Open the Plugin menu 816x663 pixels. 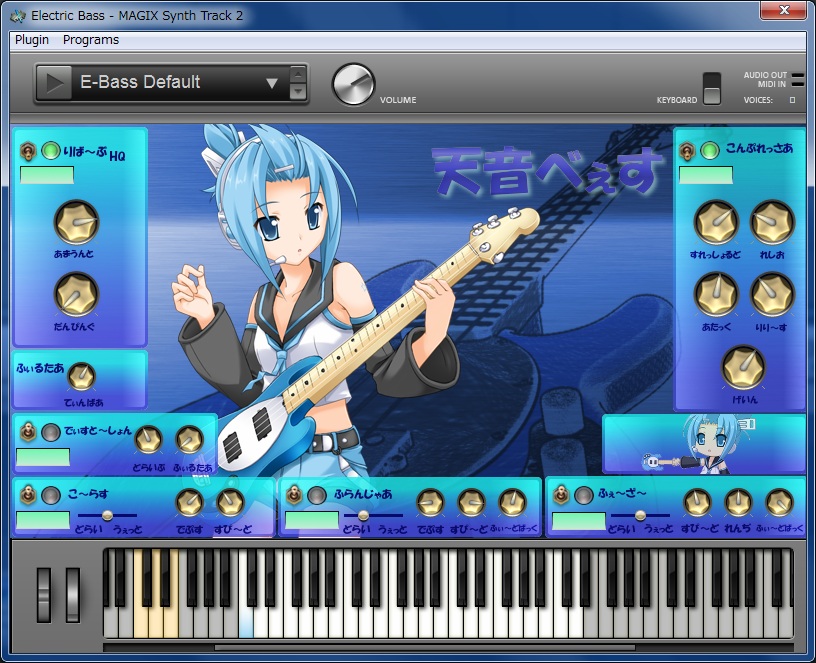click(32, 40)
